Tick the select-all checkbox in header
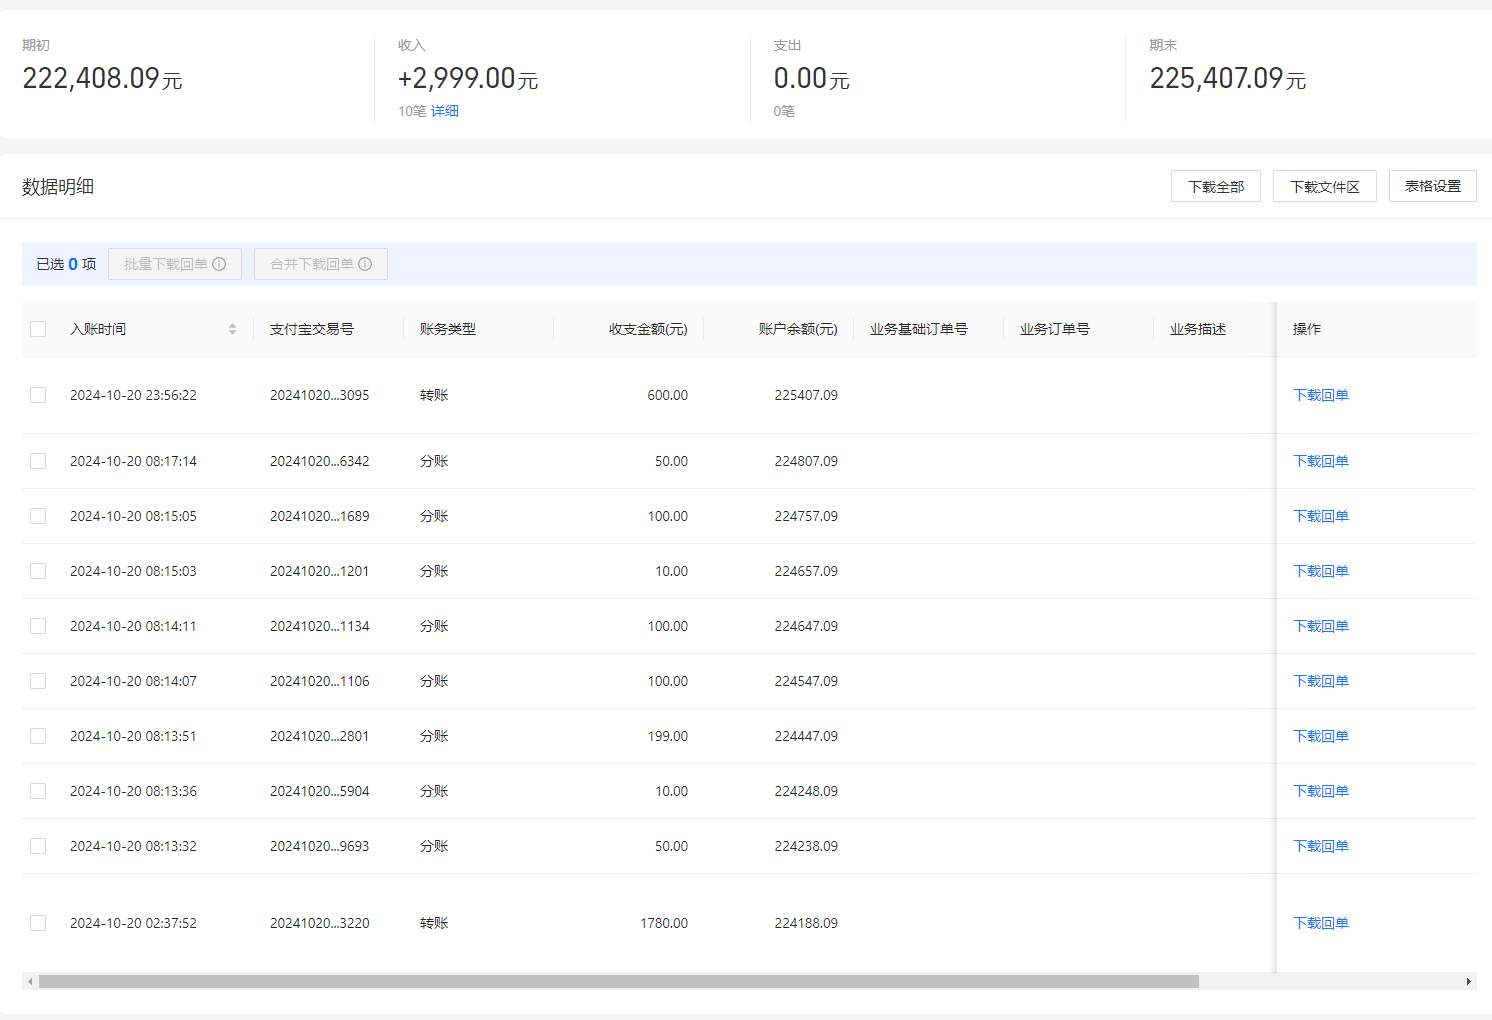 [x=38, y=329]
